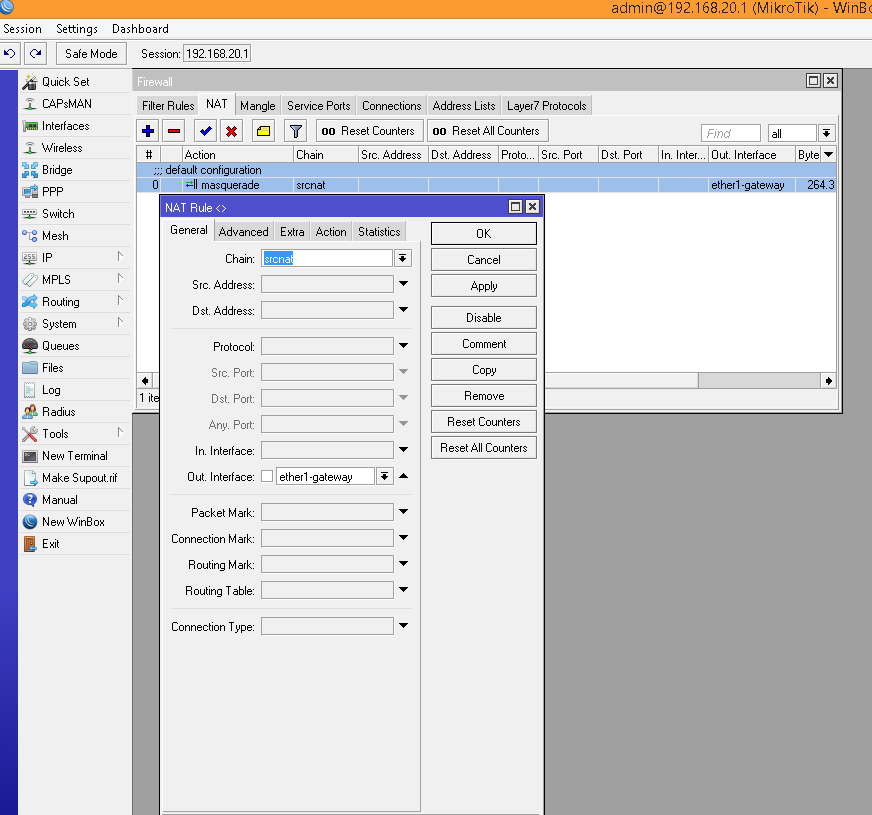The width and height of the screenshot is (872, 815).
Task: Expand Dst. Address field
Action: click(x=404, y=310)
